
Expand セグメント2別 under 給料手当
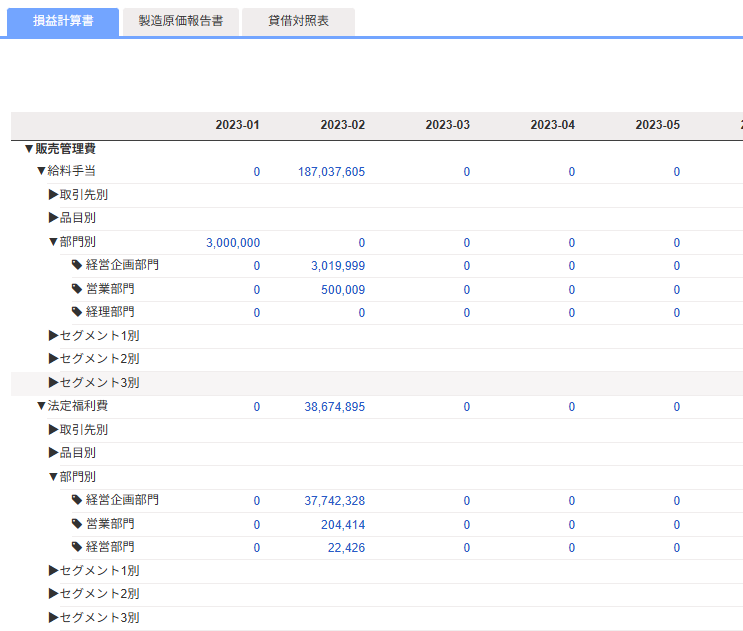[54, 359]
